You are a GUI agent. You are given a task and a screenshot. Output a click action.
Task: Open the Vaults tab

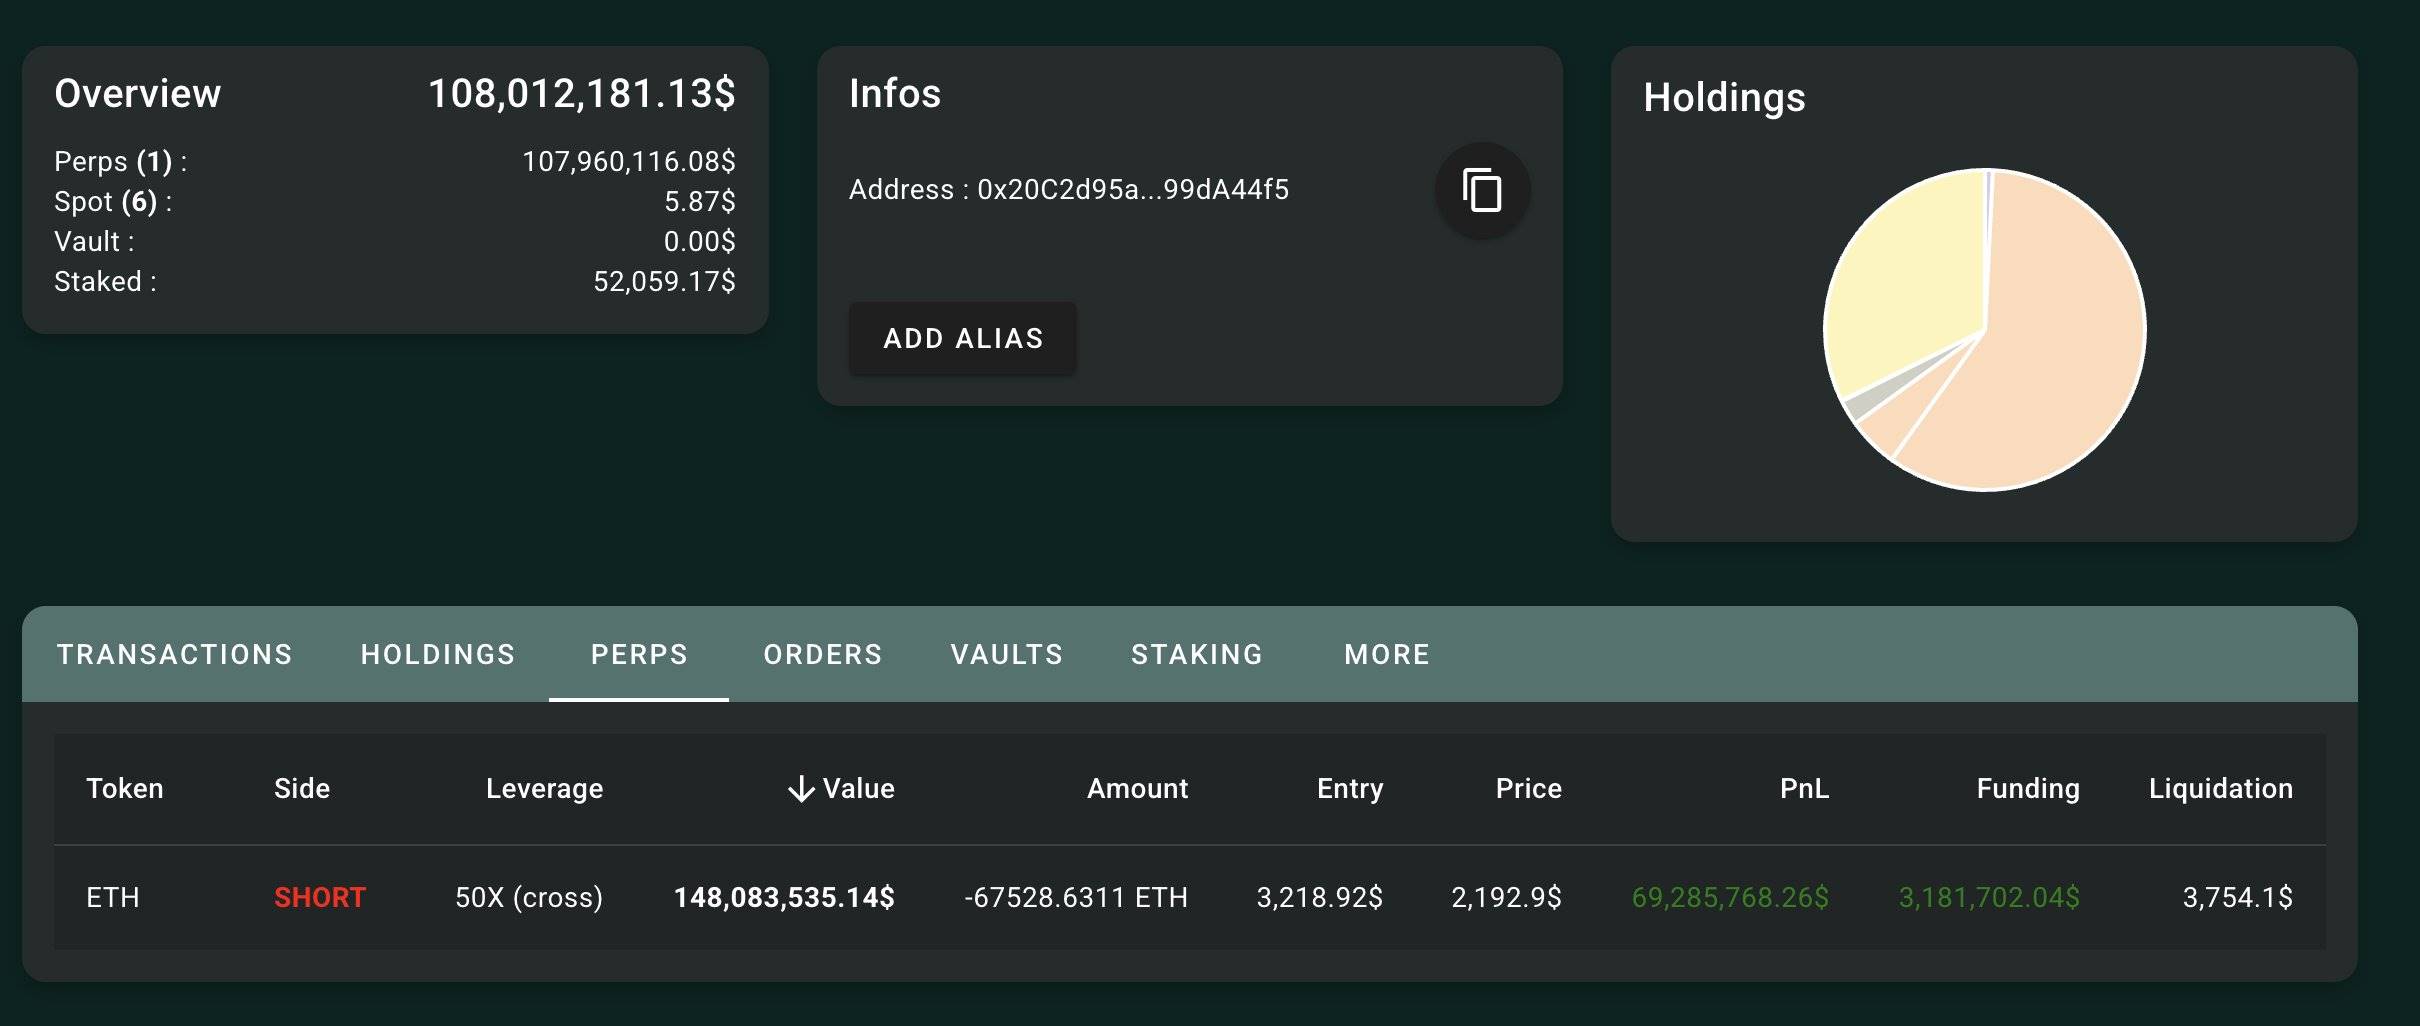tap(1006, 654)
